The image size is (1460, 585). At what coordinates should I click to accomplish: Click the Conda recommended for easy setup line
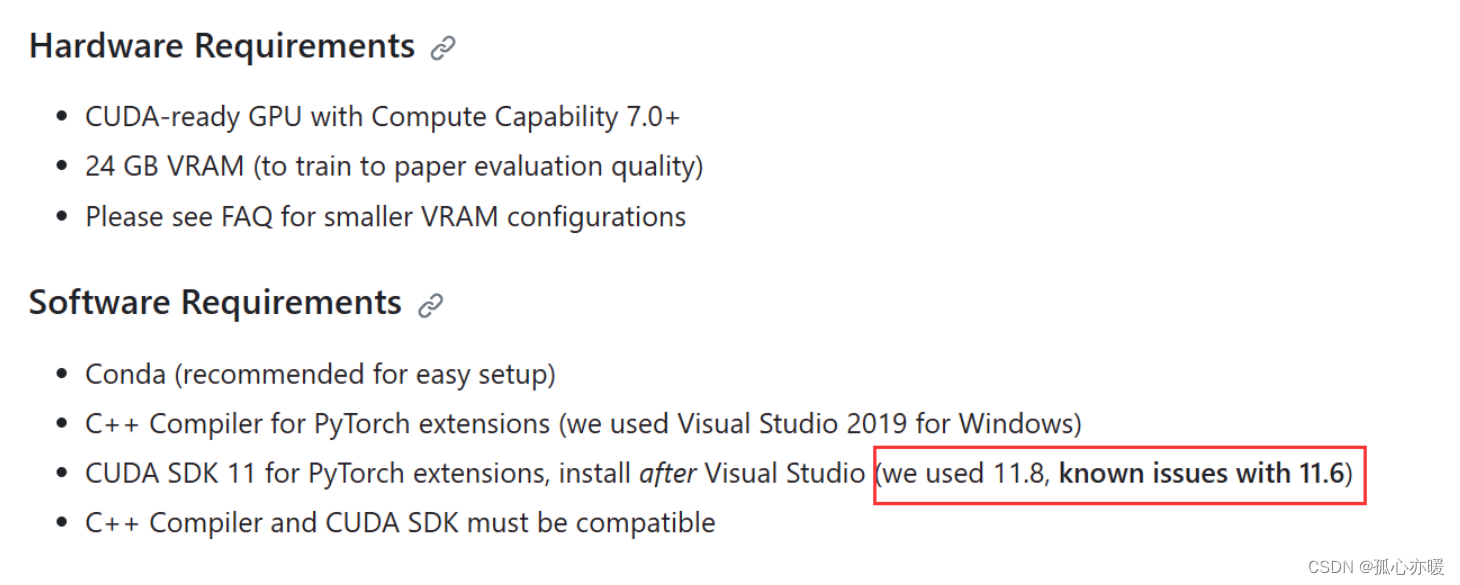tap(320, 374)
